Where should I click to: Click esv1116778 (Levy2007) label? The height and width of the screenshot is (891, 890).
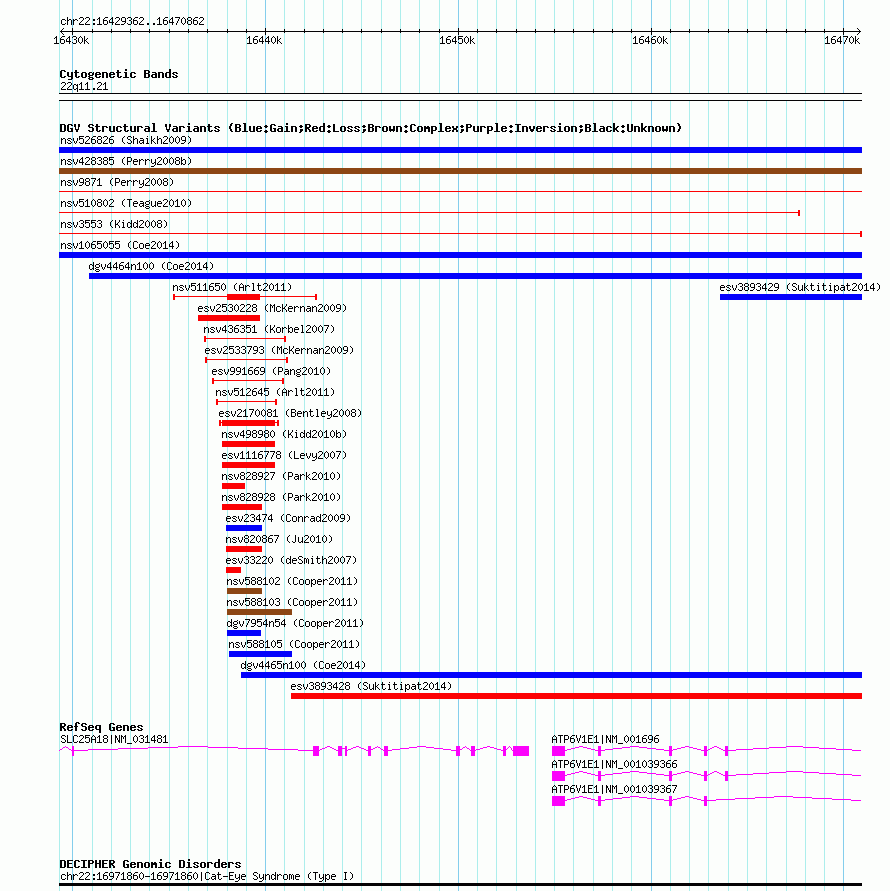click(284, 456)
